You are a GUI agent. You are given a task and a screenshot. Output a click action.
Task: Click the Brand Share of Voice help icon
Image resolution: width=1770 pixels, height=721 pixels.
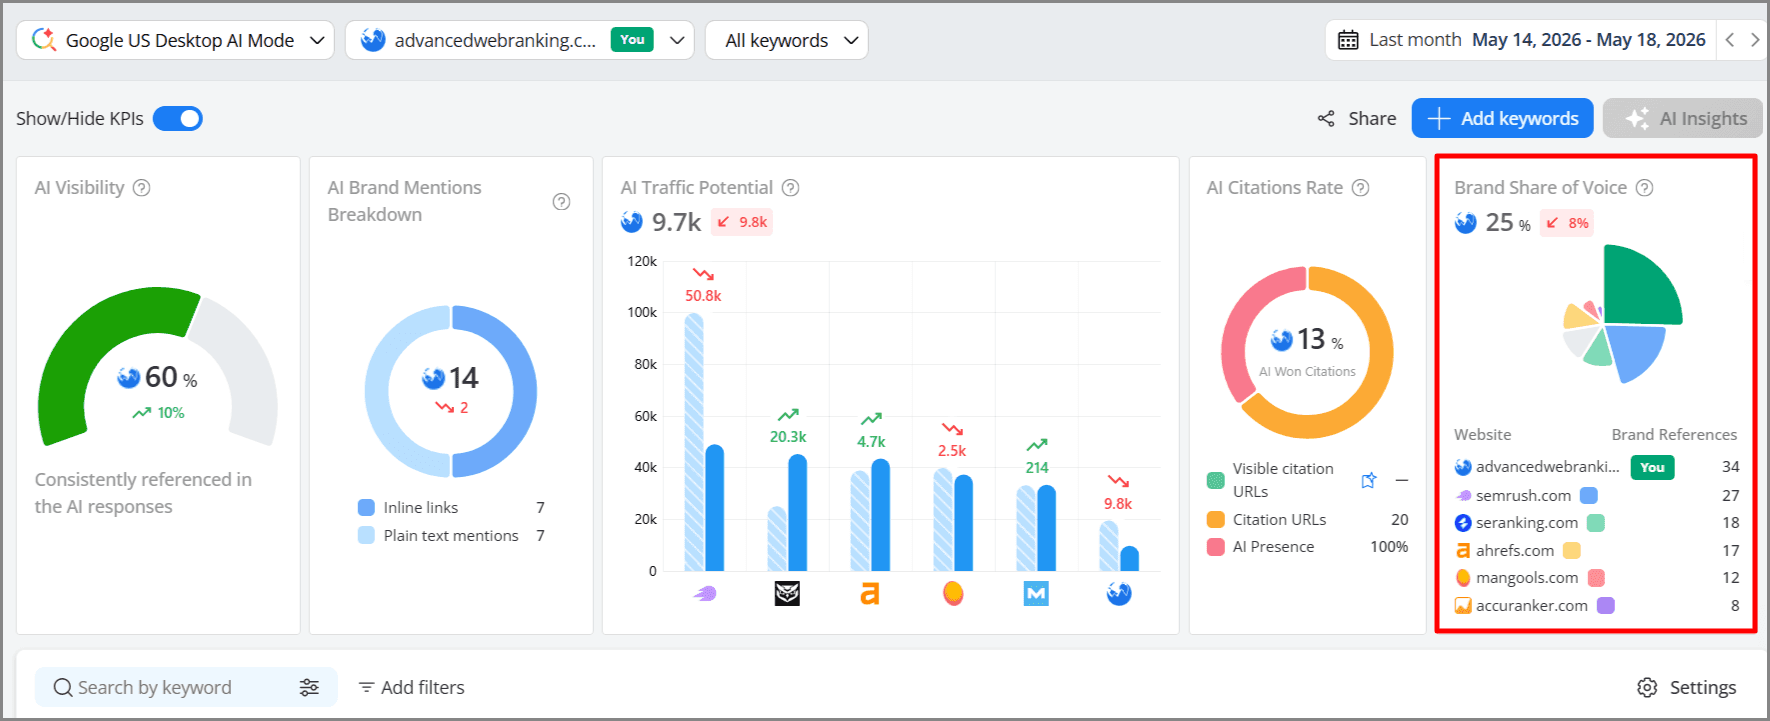click(x=1644, y=188)
